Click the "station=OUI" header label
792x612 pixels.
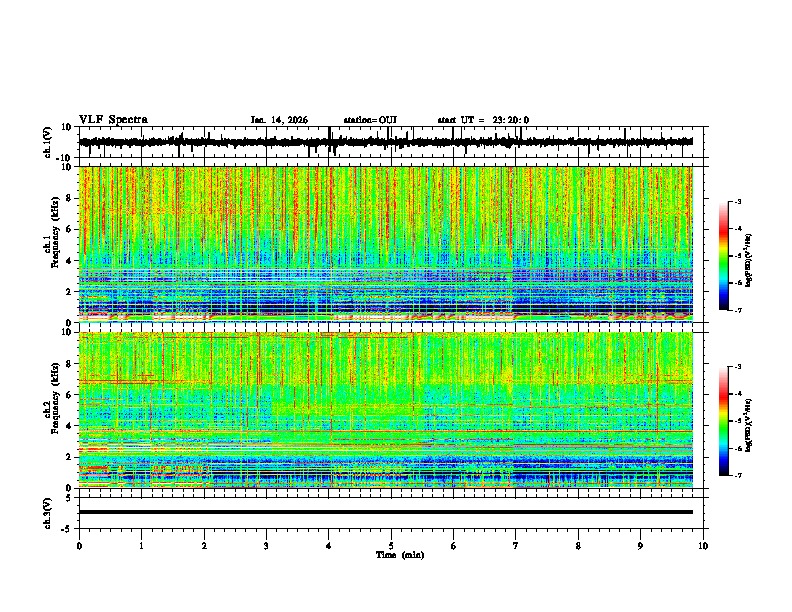(x=370, y=120)
